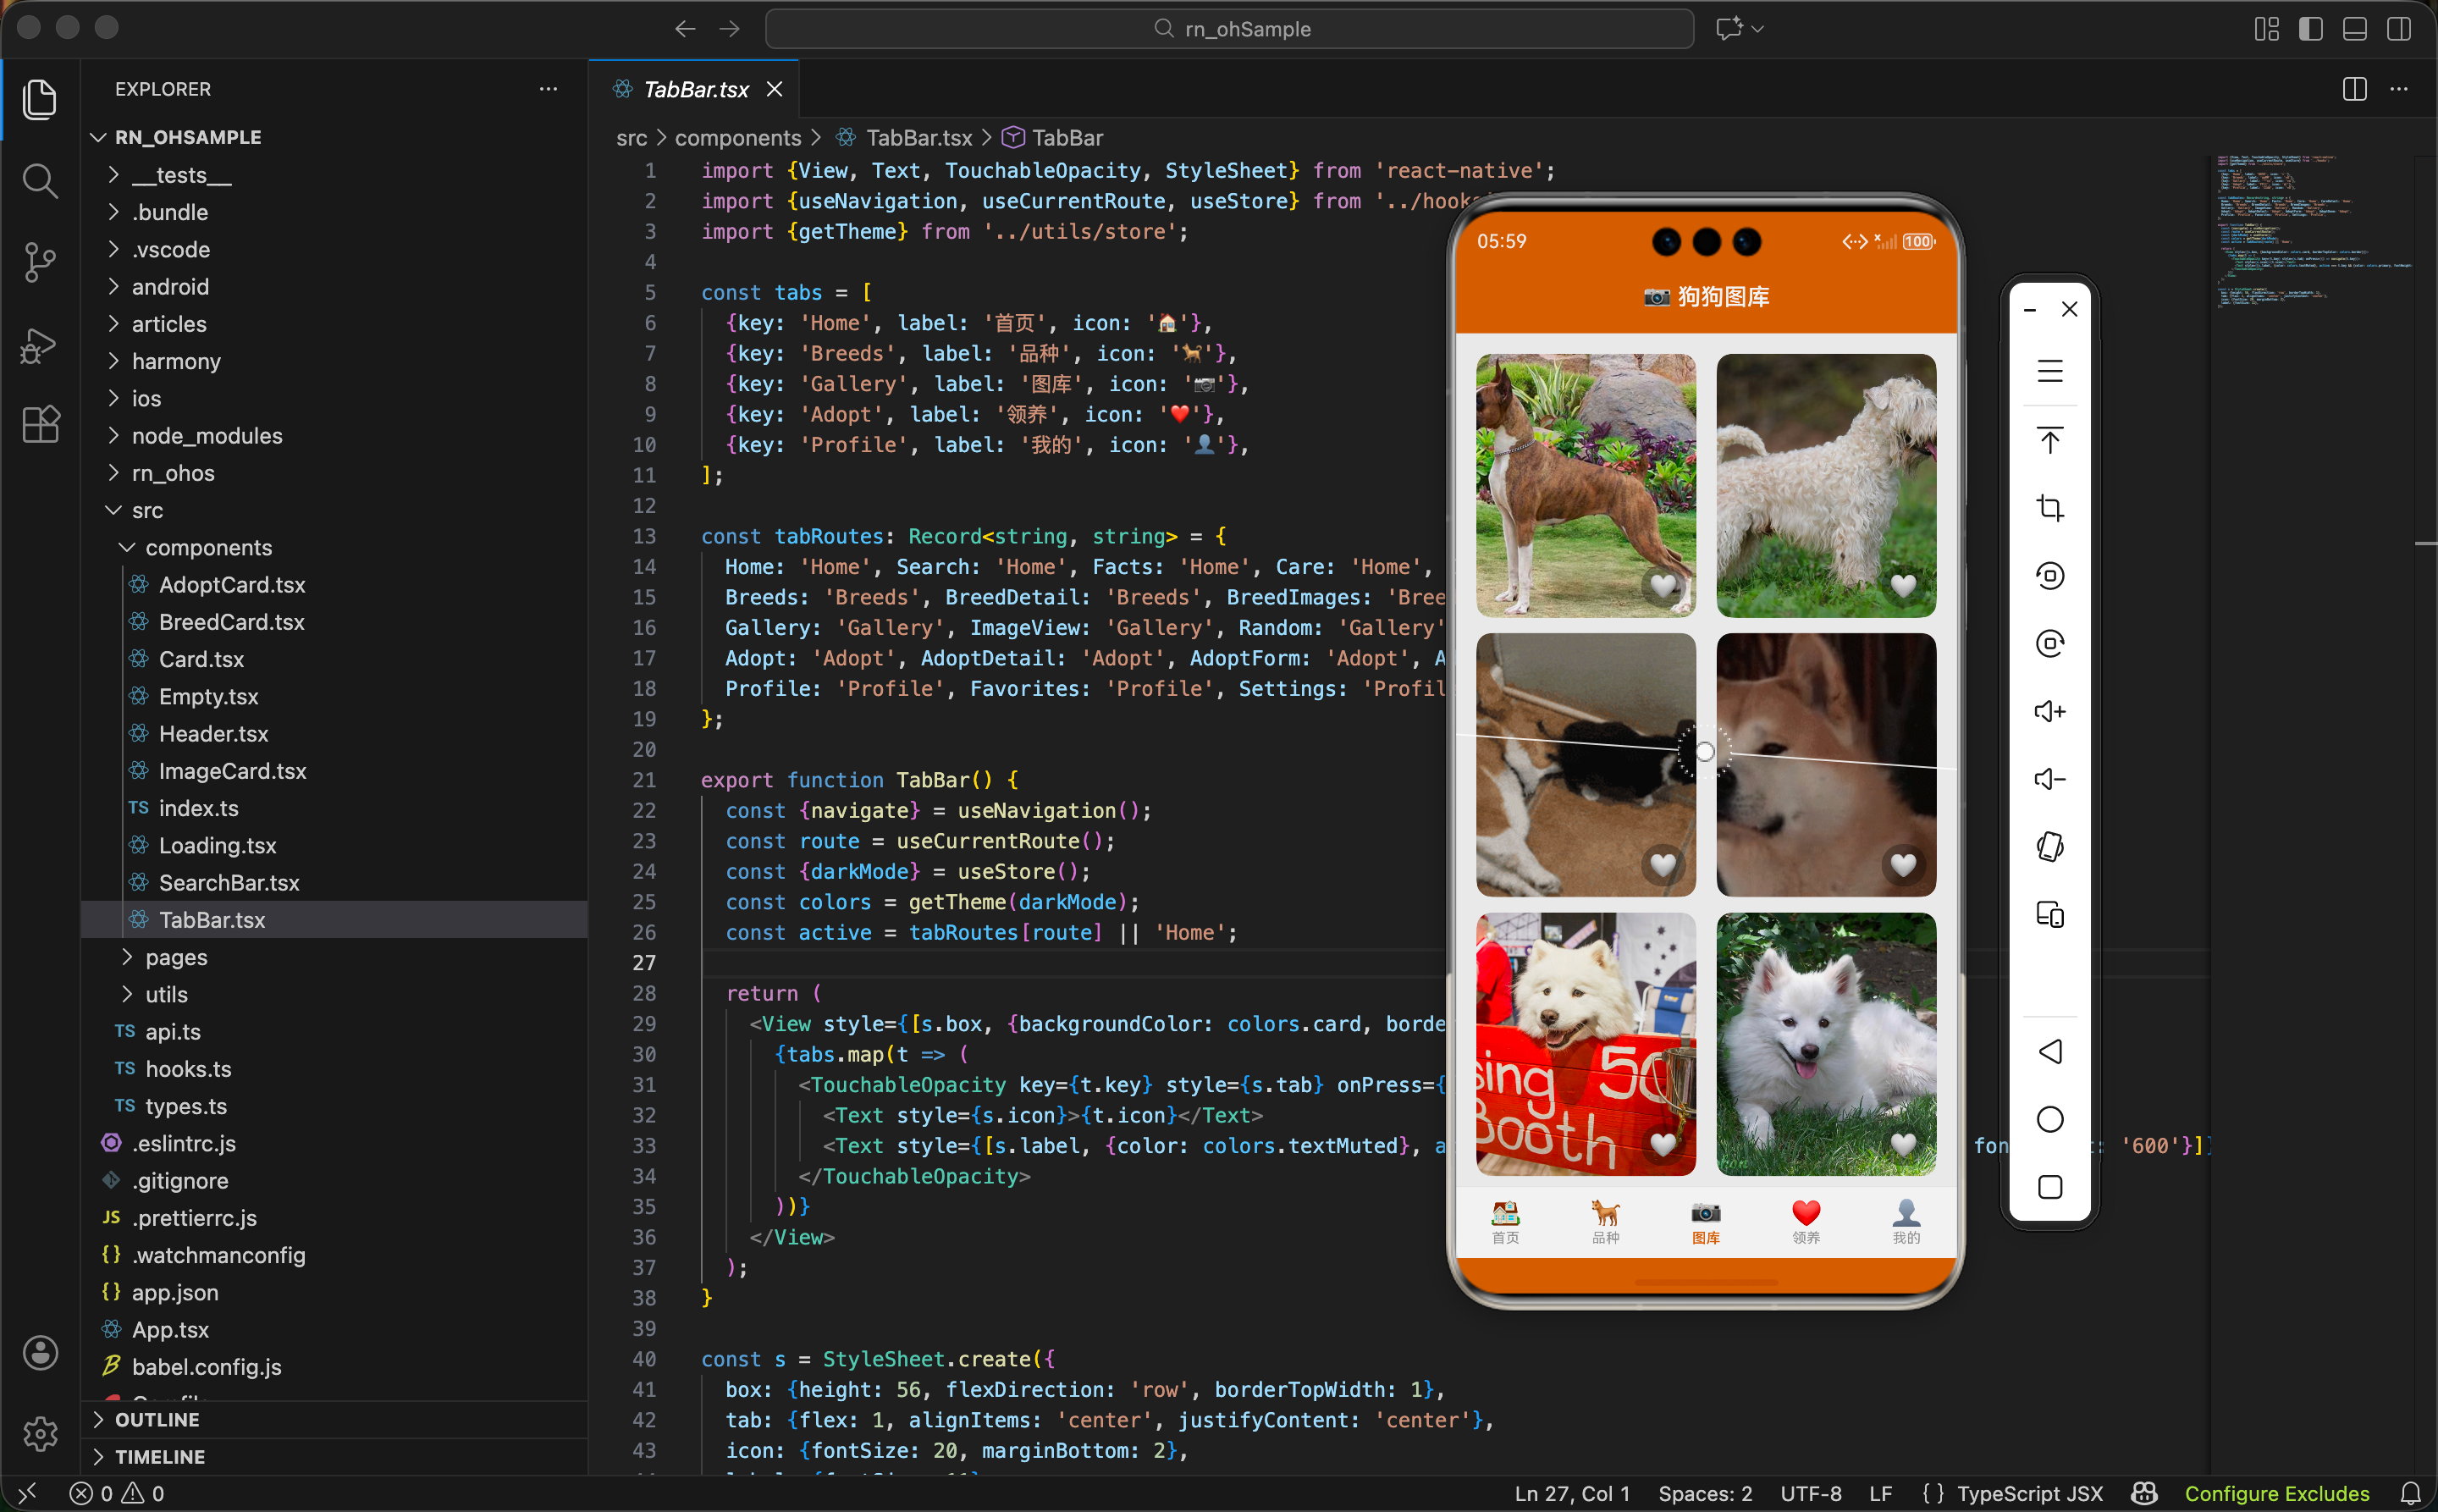
Task: Open the Search view in activity bar
Action: click(x=40, y=181)
